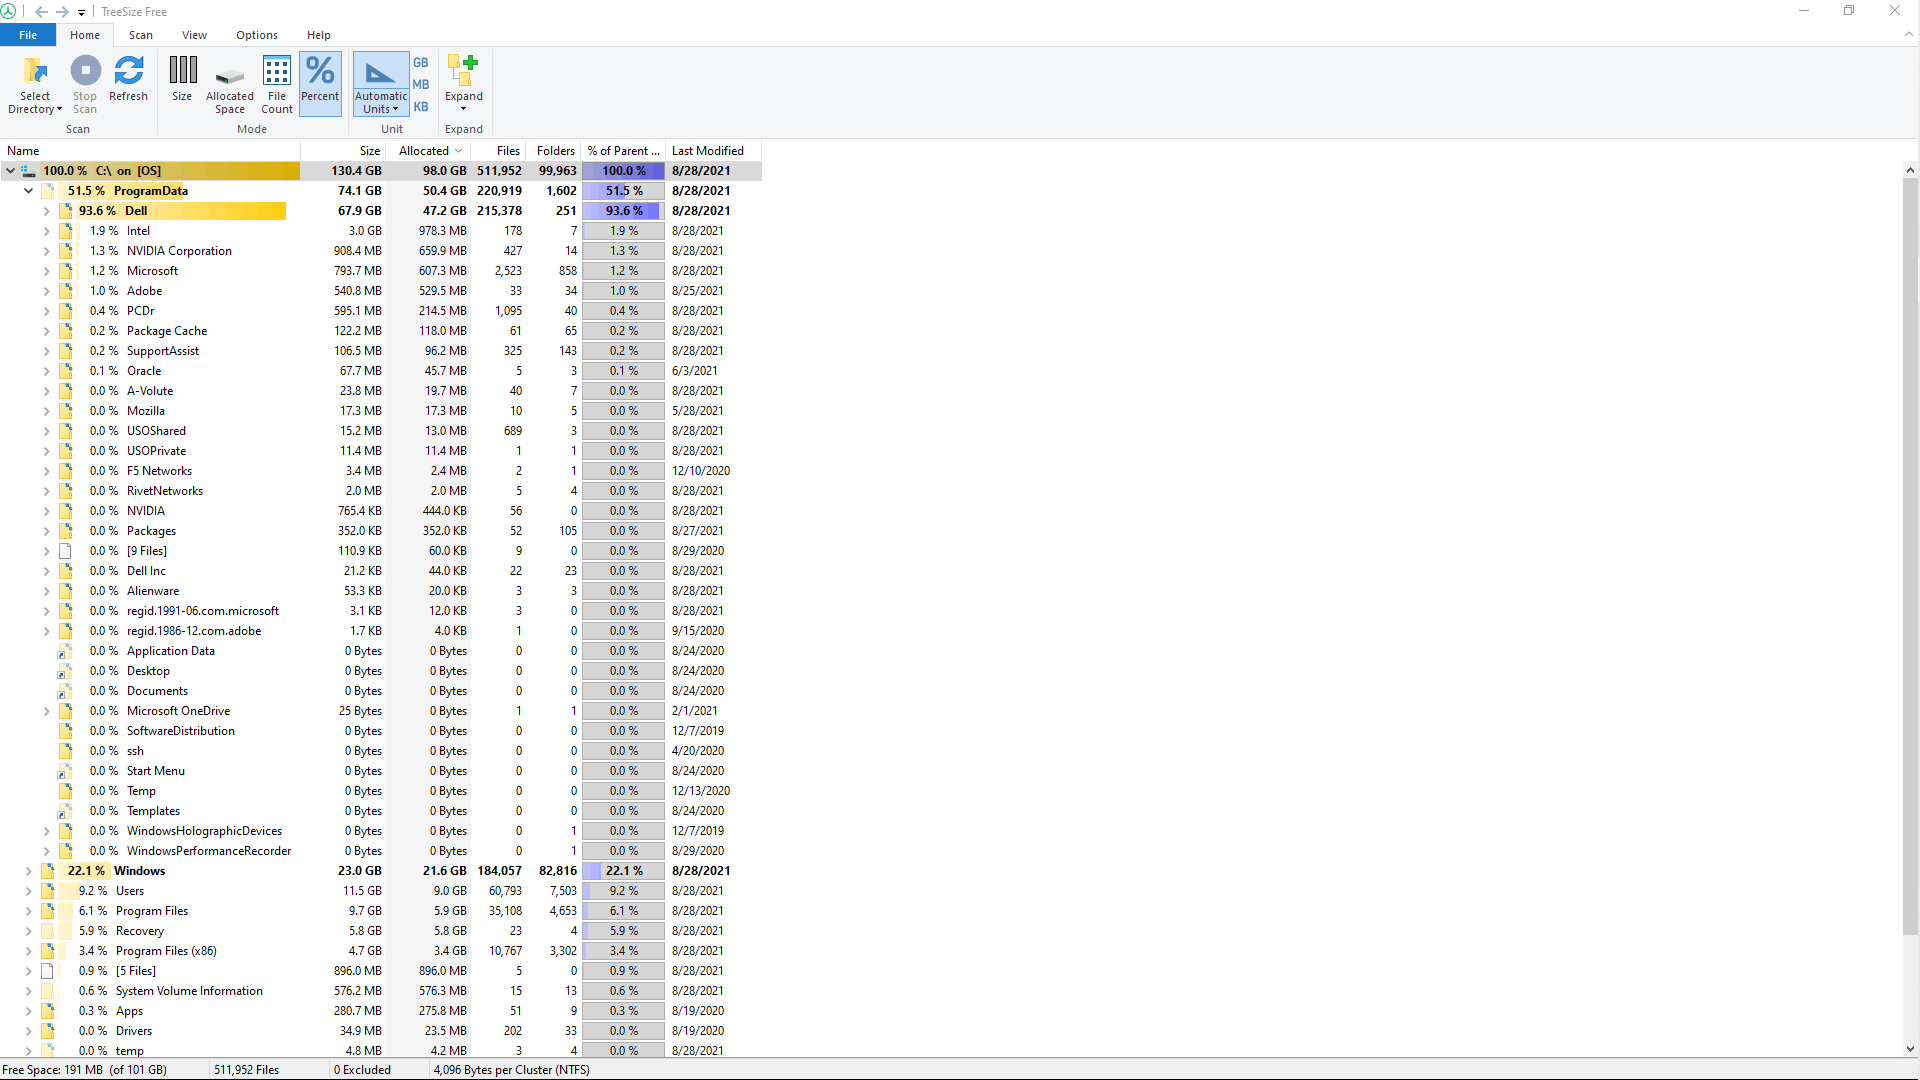Click the 51.5 % parent bar for ProgramData
This screenshot has height=1080, width=1920.
click(x=624, y=191)
